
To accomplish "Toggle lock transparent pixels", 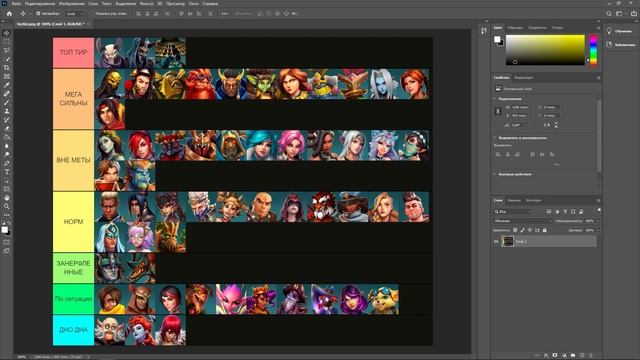I will click(x=515, y=230).
